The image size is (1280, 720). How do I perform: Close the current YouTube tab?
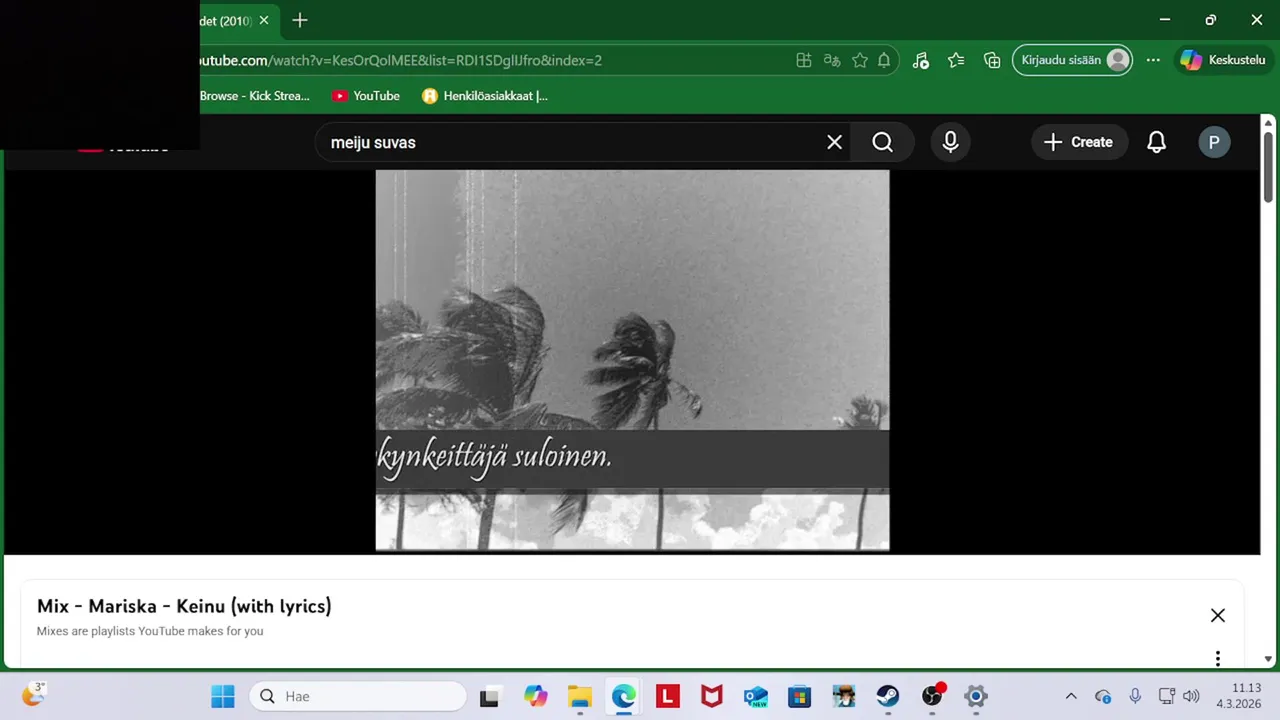[264, 20]
